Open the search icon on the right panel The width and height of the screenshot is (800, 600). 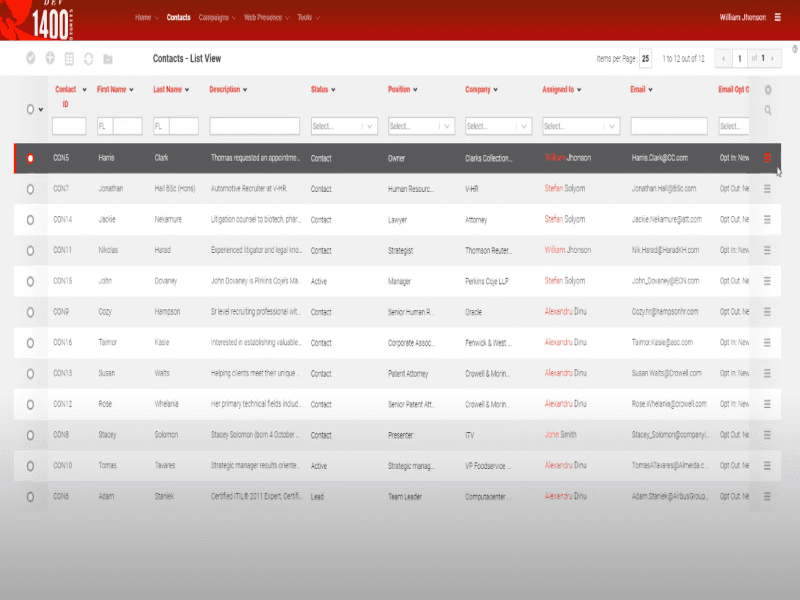(768, 110)
